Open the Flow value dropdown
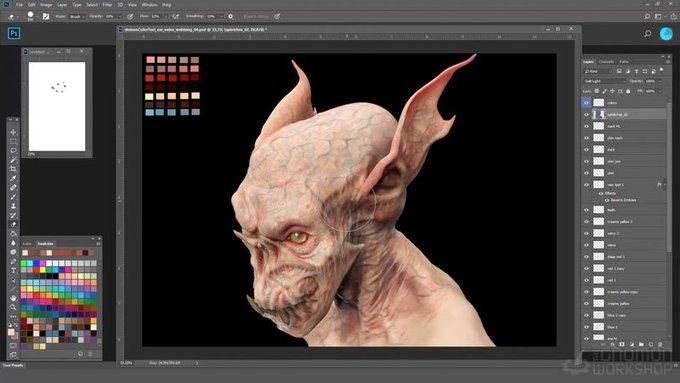Image resolution: width=680 pixels, height=383 pixels. [x=165, y=16]
